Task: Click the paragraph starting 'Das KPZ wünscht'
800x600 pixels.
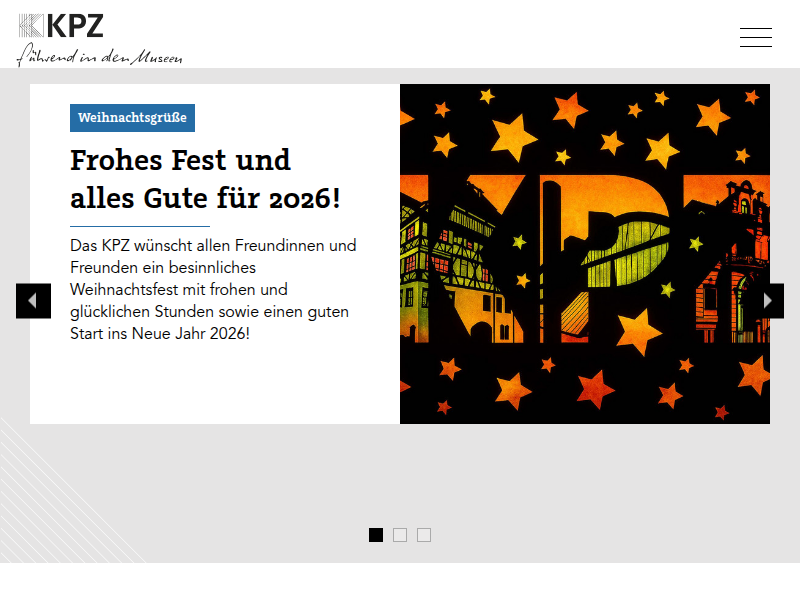Action: (213, 289)
